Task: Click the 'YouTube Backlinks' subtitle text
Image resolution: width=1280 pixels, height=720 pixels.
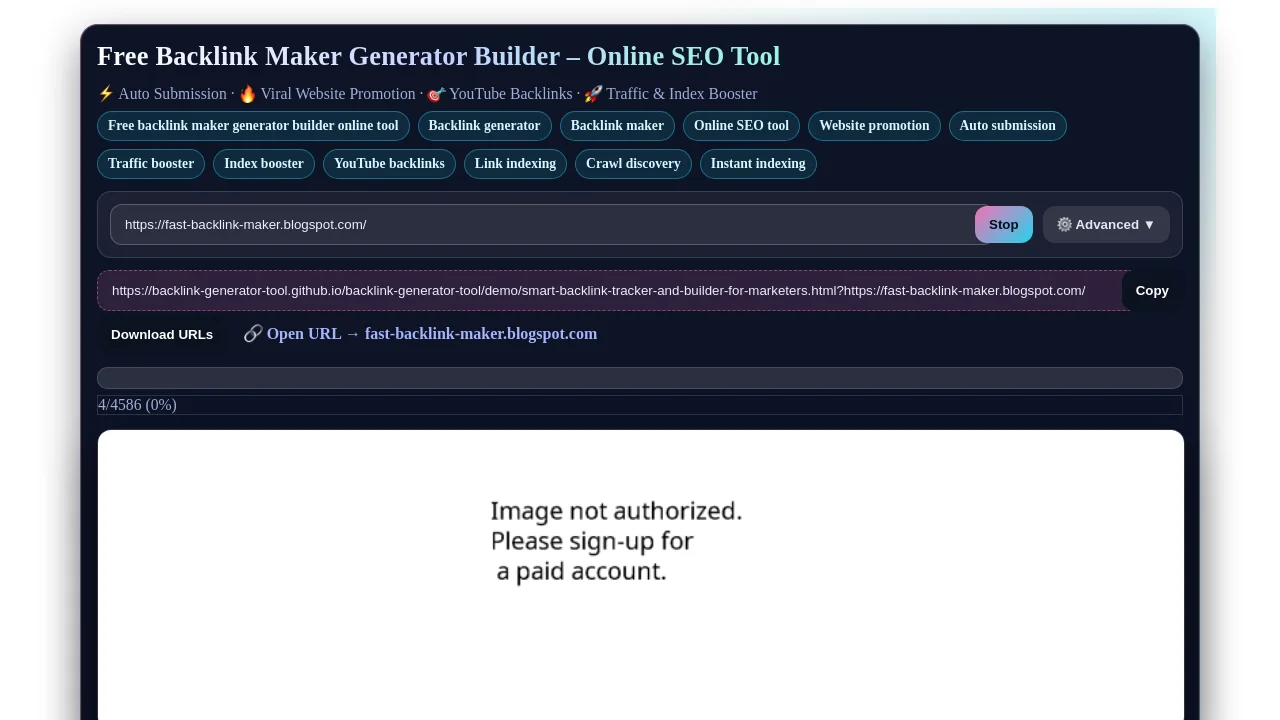Action: pyautogui.click(x=510, y=94)
